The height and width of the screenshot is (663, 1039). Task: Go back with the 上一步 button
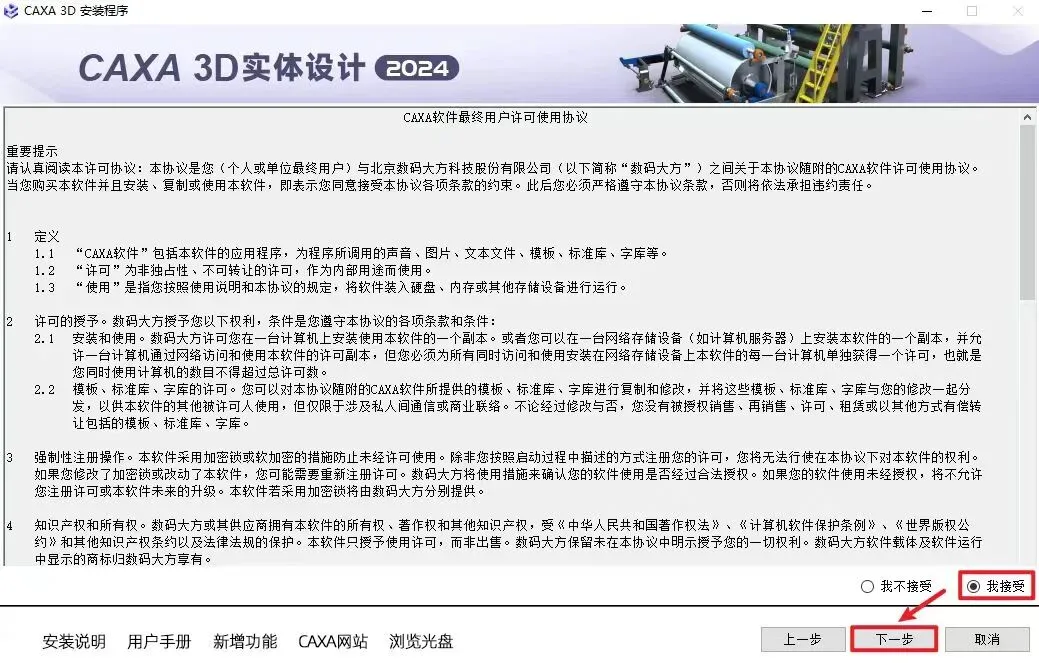coord(802,639)
